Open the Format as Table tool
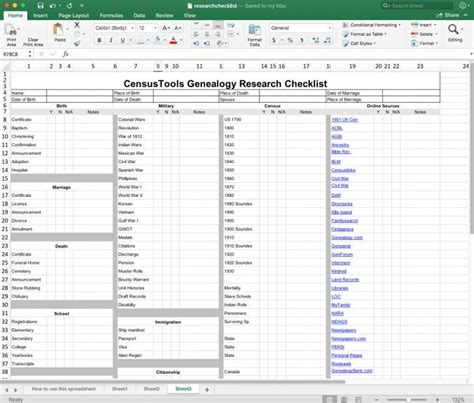Screen dimensions: 474x403 pyautogui.click(x=365, y=34)
